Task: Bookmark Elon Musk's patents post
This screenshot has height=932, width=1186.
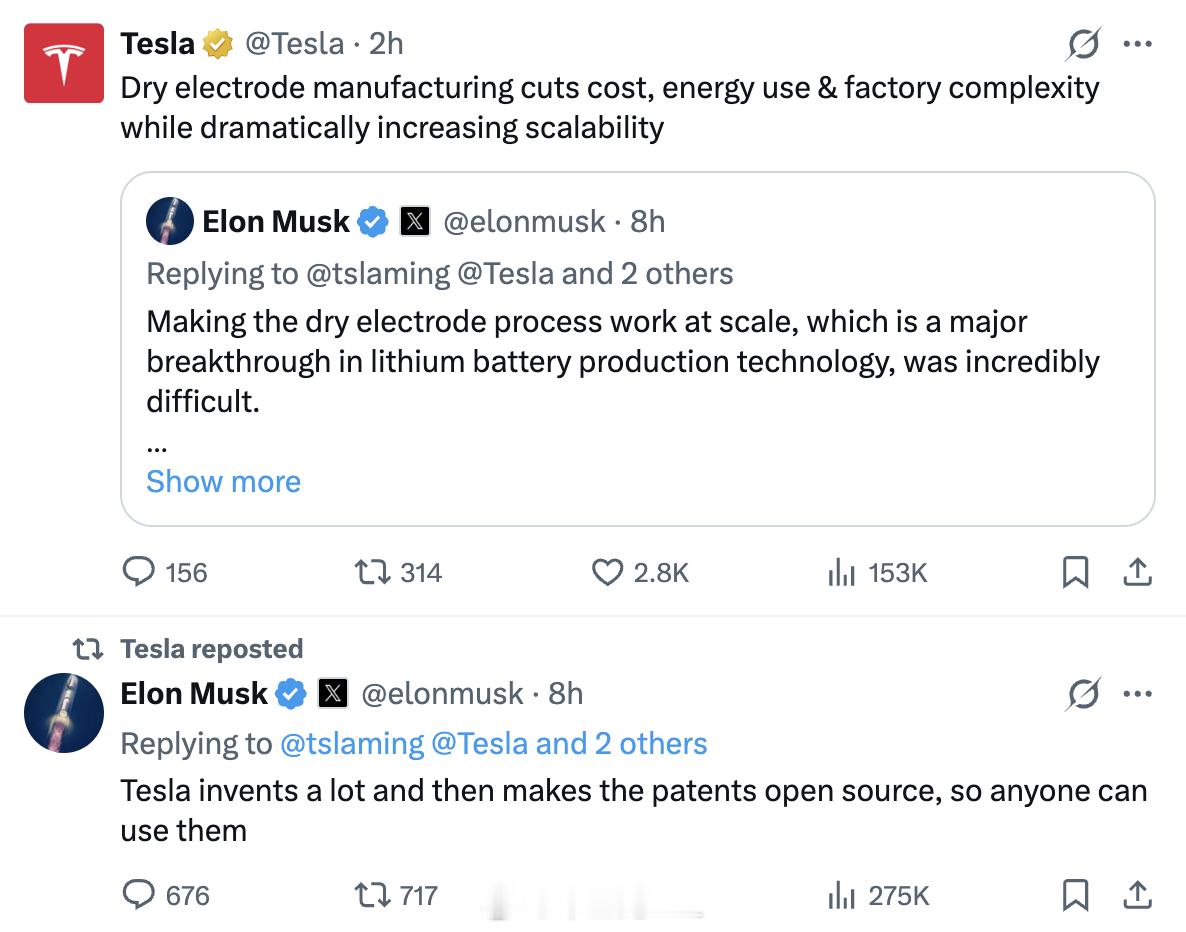Action: pyautogui.click(x=1075, y=894)
